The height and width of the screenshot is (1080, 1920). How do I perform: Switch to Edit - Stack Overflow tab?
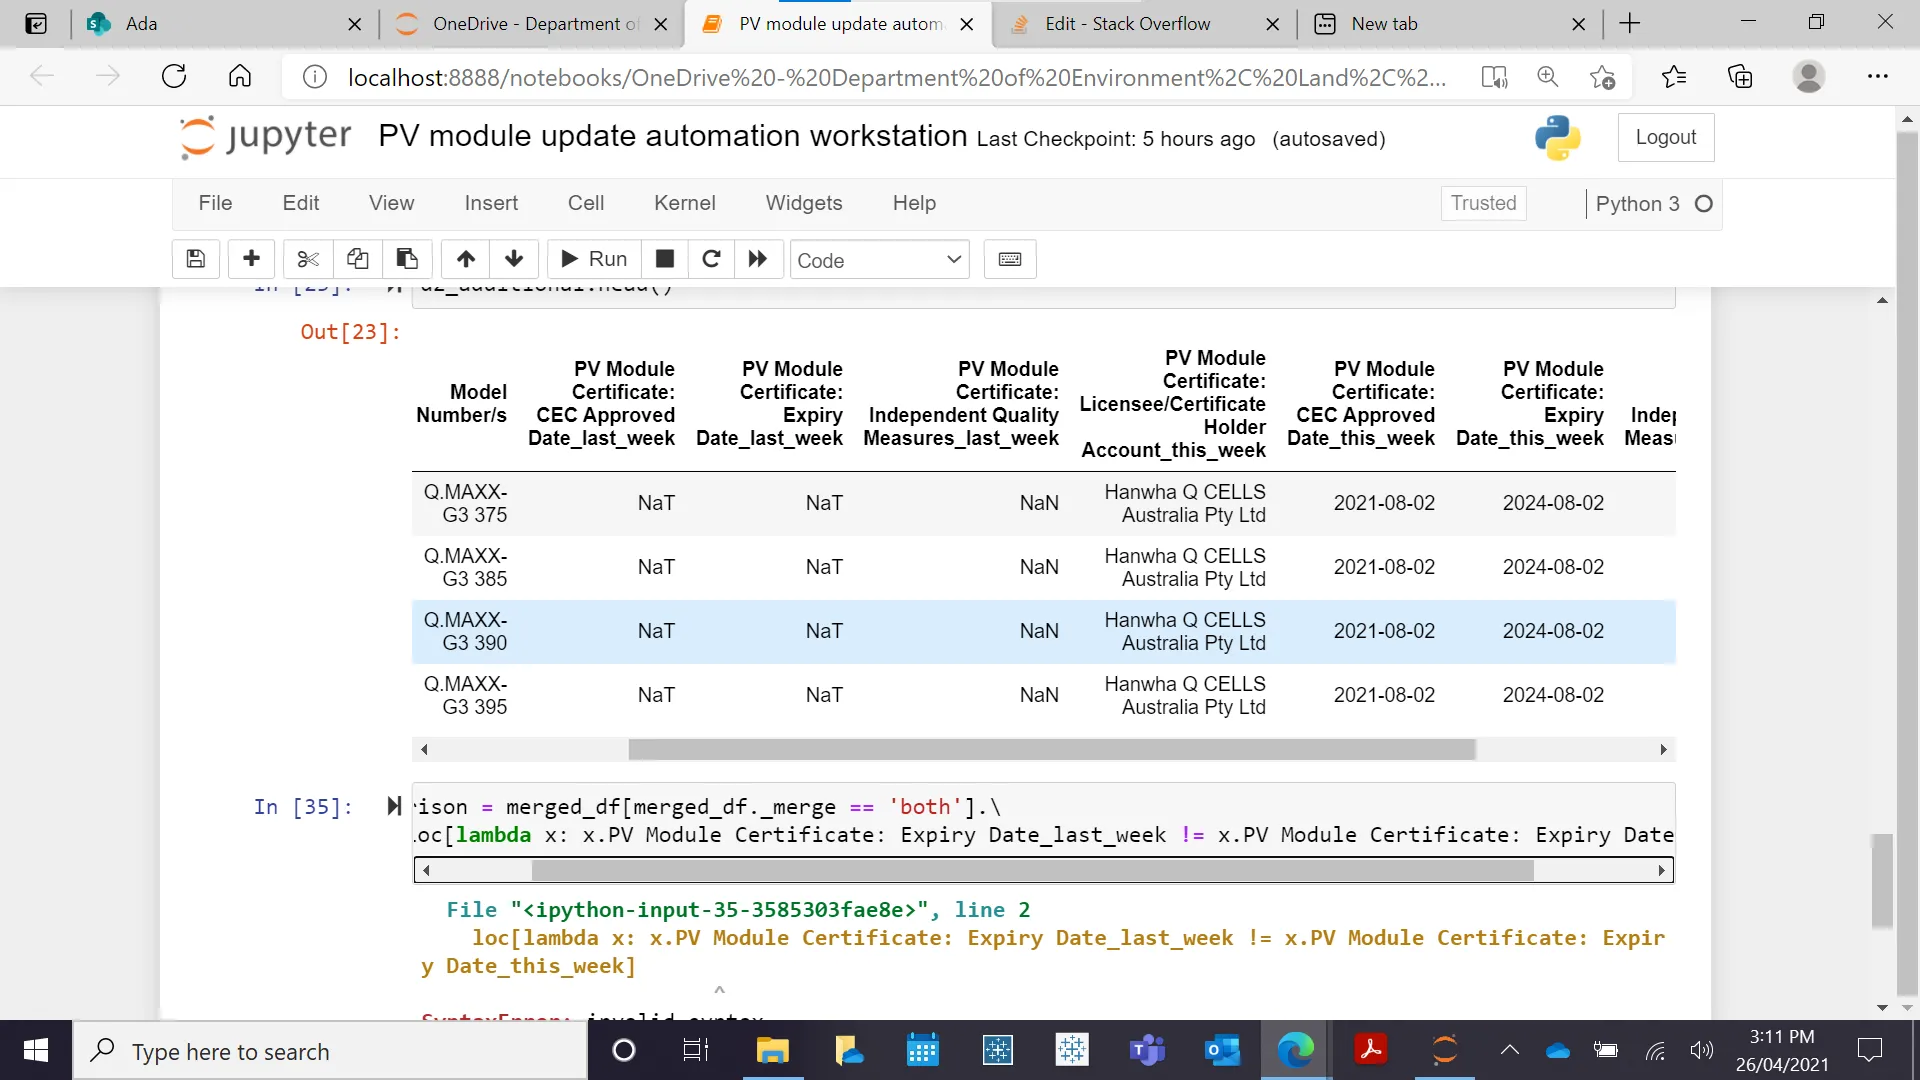click(x=1127, y=24)
